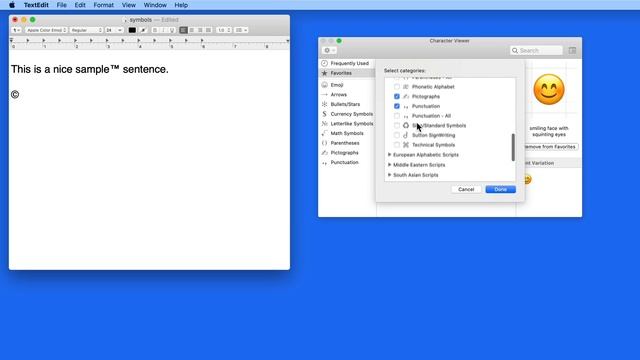
Task: Open the TextEdit application menu
Action: (x=36, y=5)
